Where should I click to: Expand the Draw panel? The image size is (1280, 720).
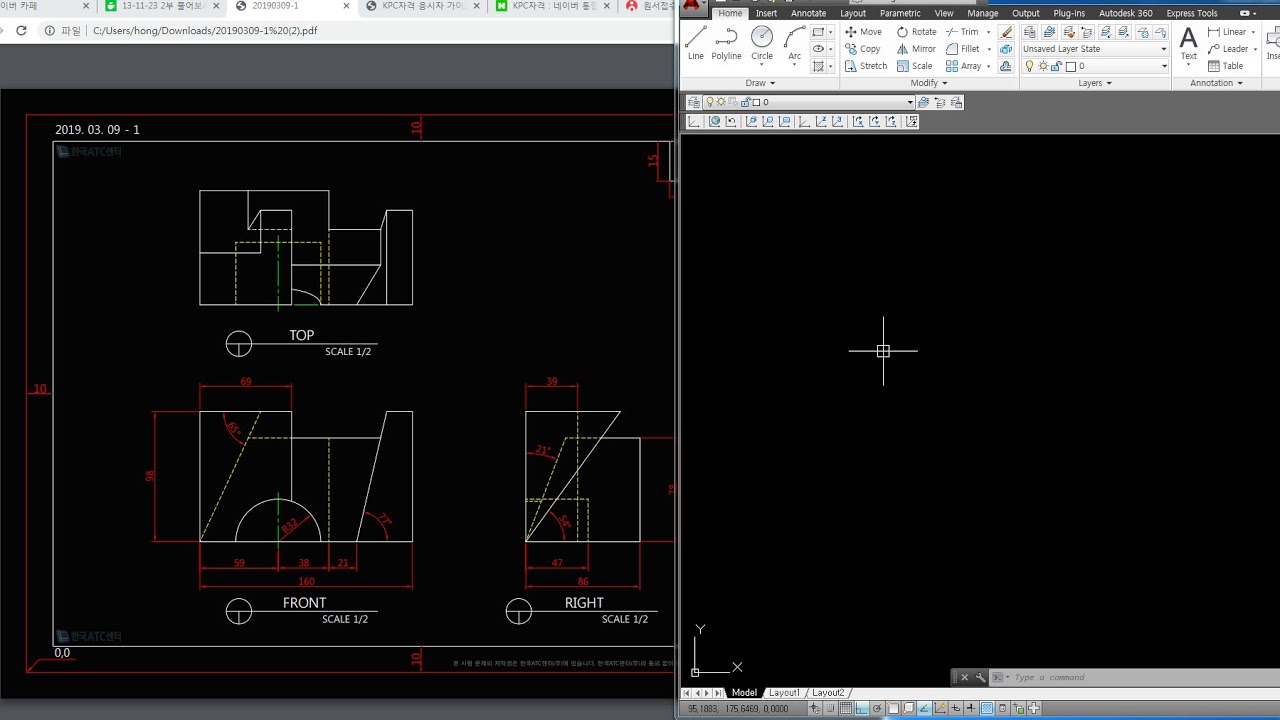[760, 83]
